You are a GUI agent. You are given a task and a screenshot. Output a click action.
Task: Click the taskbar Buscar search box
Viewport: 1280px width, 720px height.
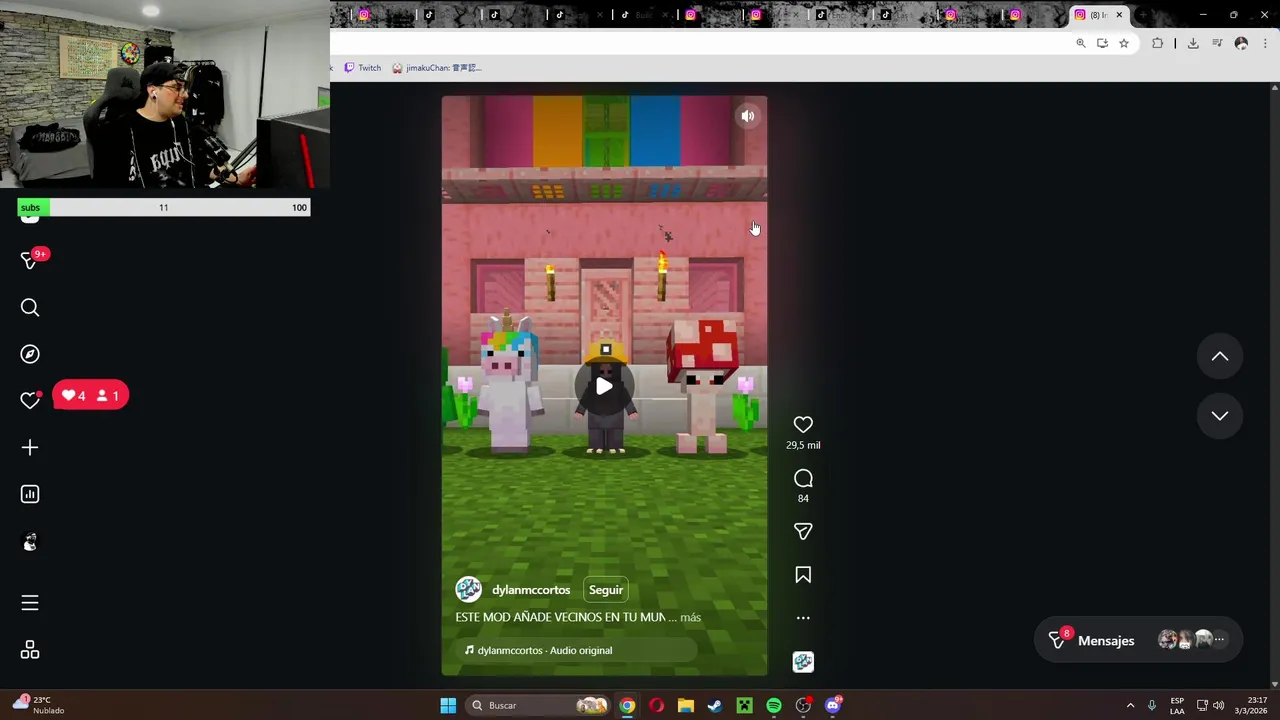coord(539,706)
